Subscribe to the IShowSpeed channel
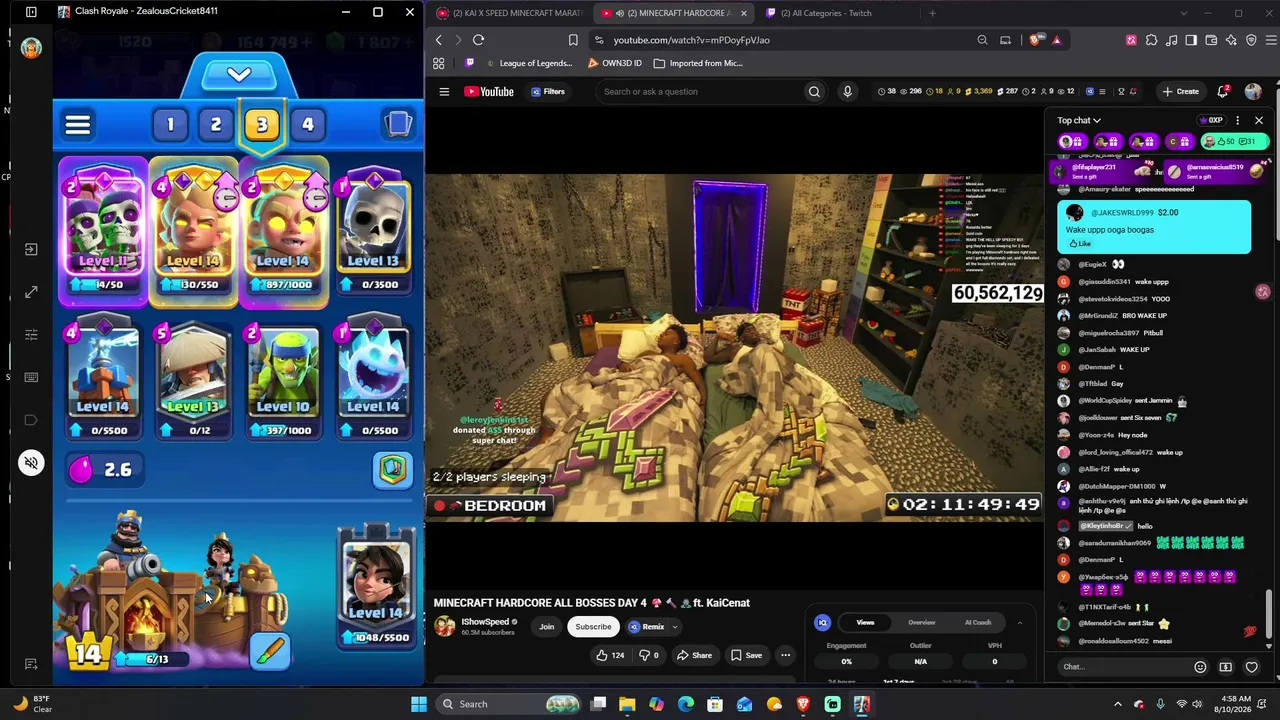The height and width of the screenshot is (720, 1280). pos(593,627)
